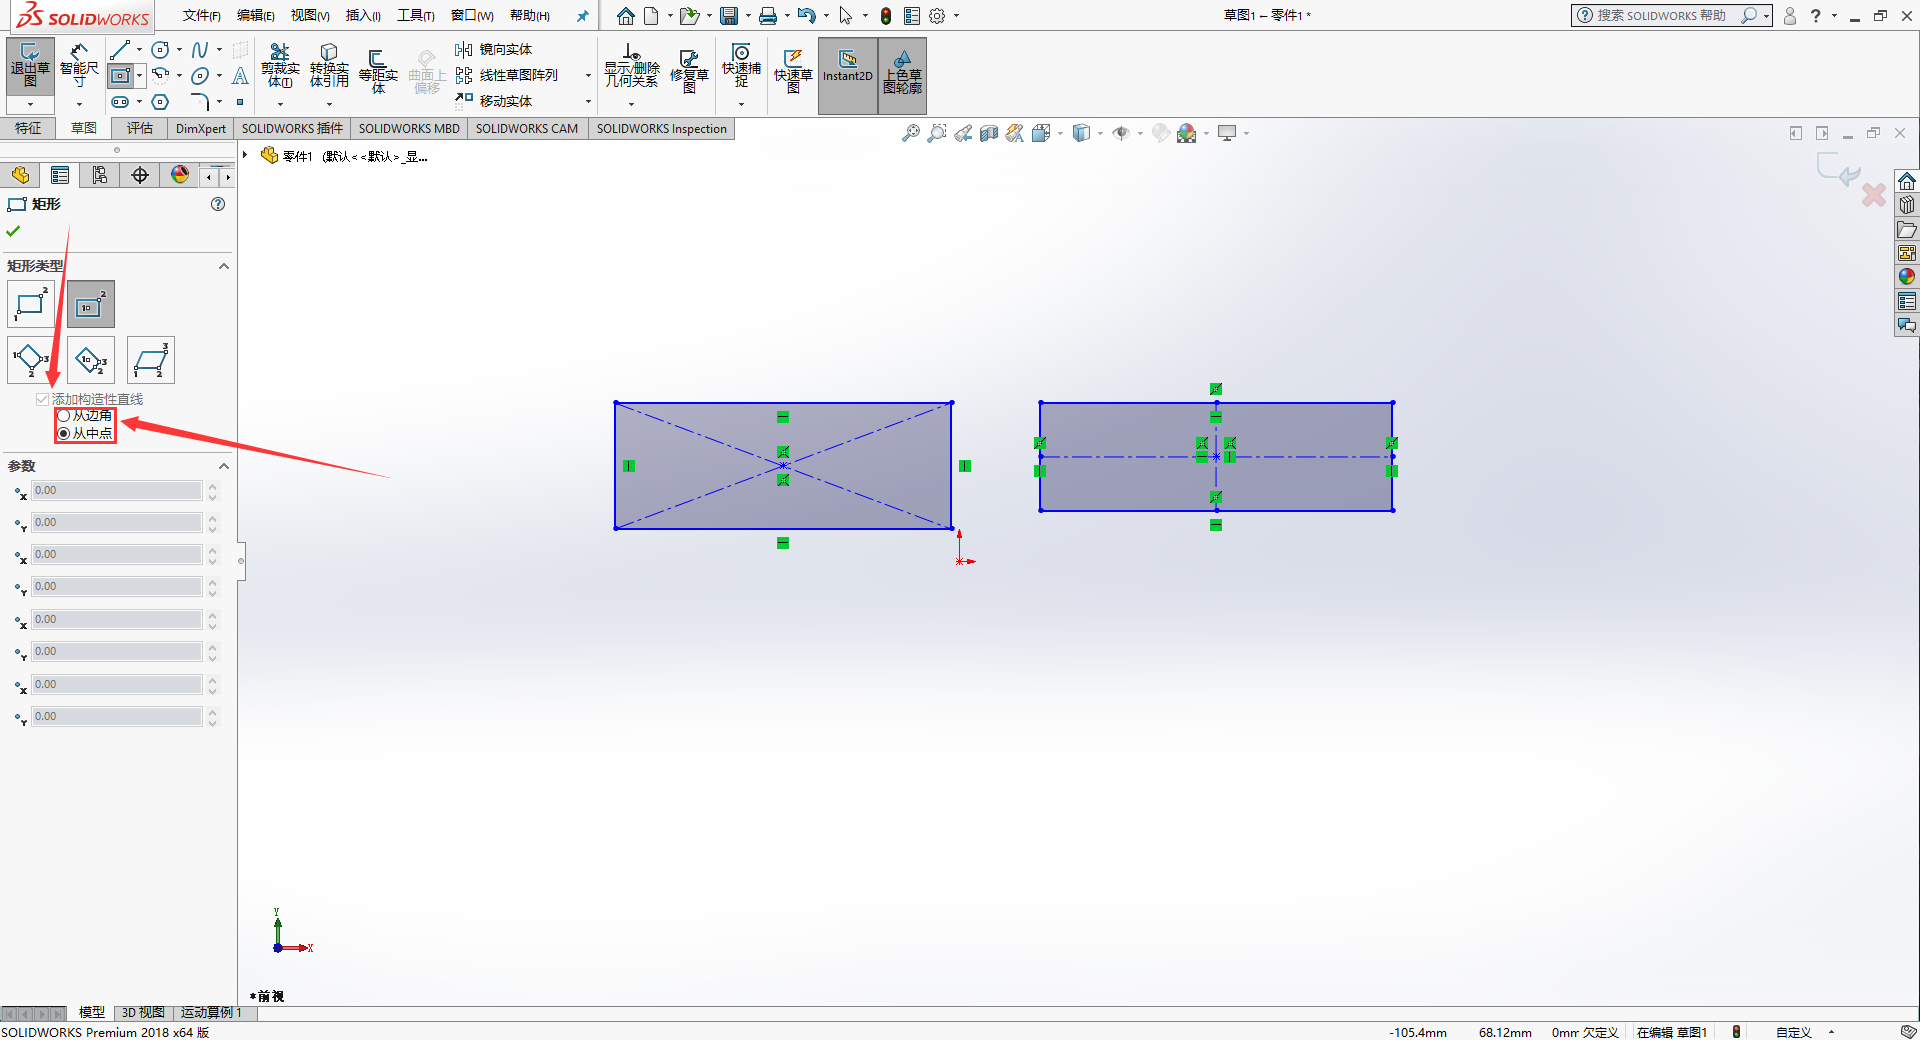Open rectangle type dropdown arrow in ribbon
Viewport: 1920px width, 1040px height.
click(x=139, y=76)
